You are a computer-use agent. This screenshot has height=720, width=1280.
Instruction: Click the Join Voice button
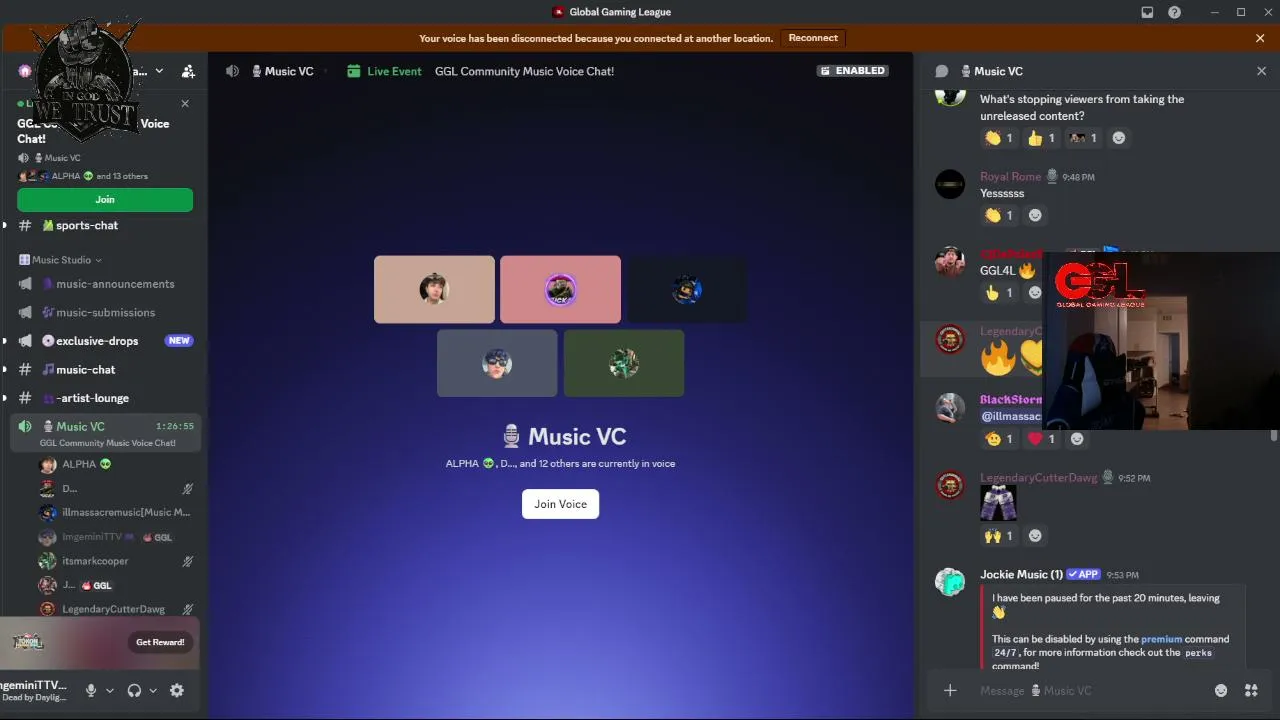(560, 504)
